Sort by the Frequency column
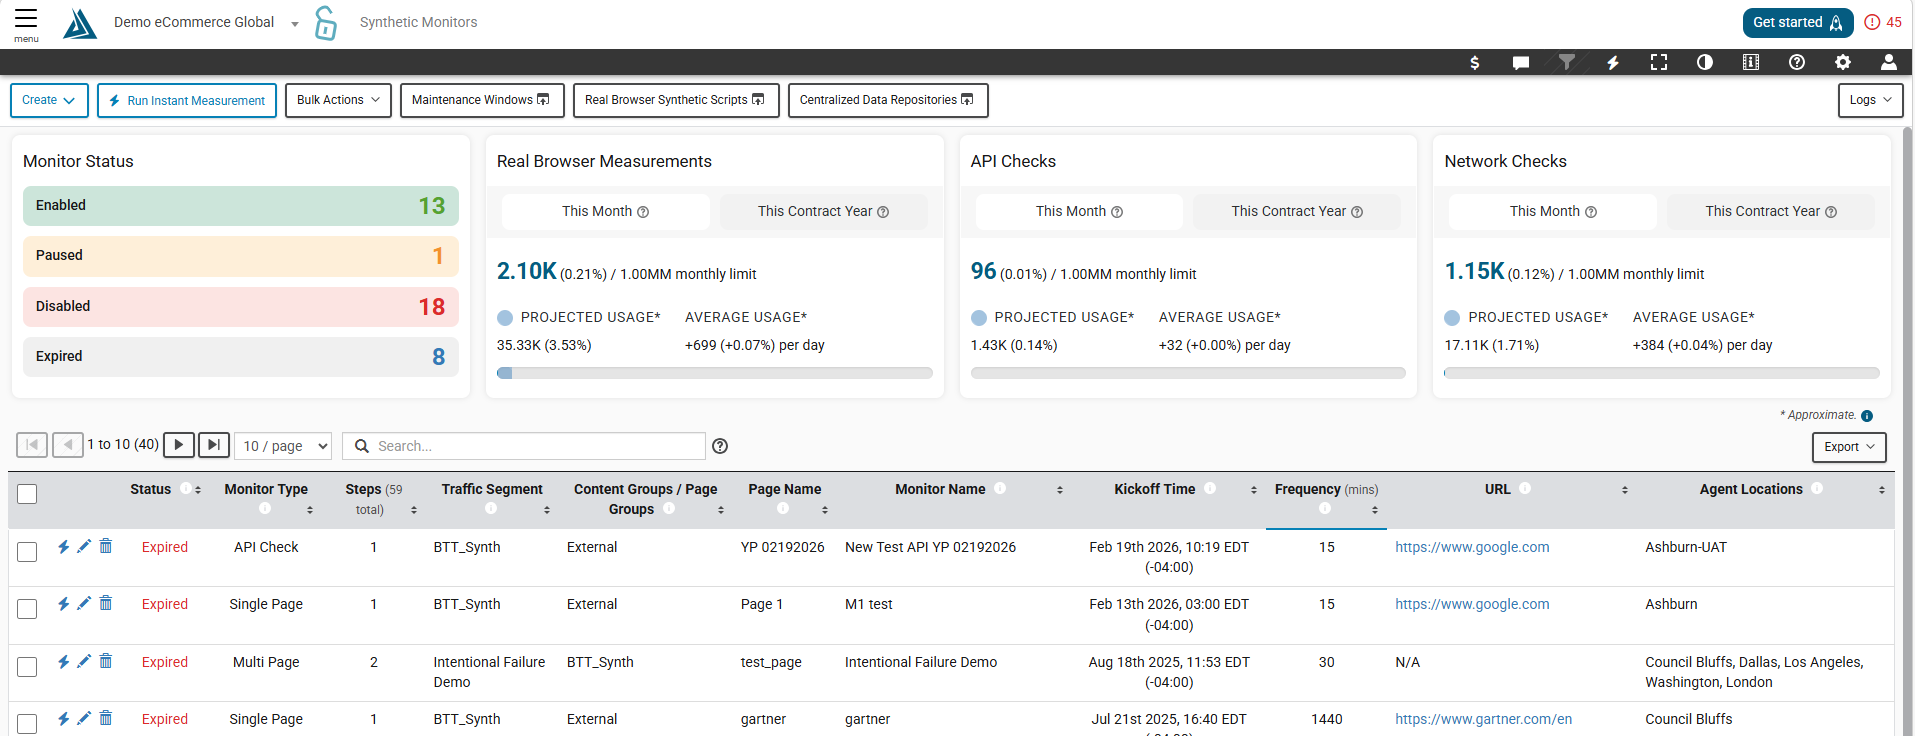Viewport: 1915px width, 736px height. (1375, 510)
